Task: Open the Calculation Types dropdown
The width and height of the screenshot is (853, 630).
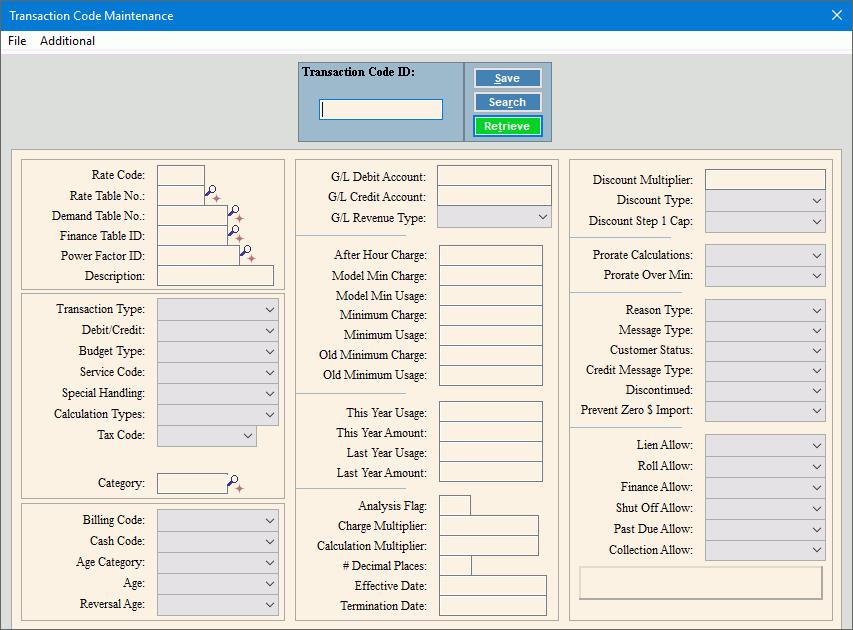Action: point(218,415)
